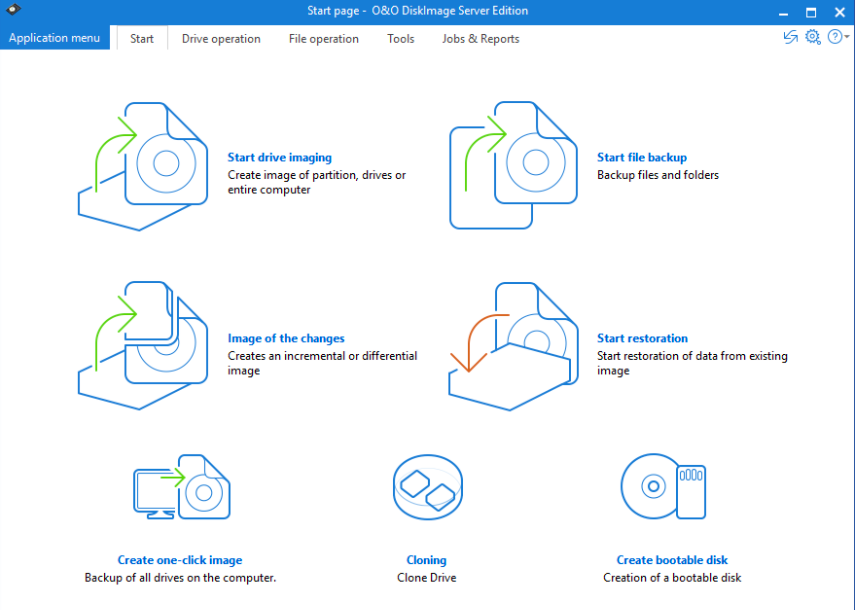Screen dimensions: 855x610
Task: Click 'Backup of all drives on the computer.' text
Action: pos(180,578)
